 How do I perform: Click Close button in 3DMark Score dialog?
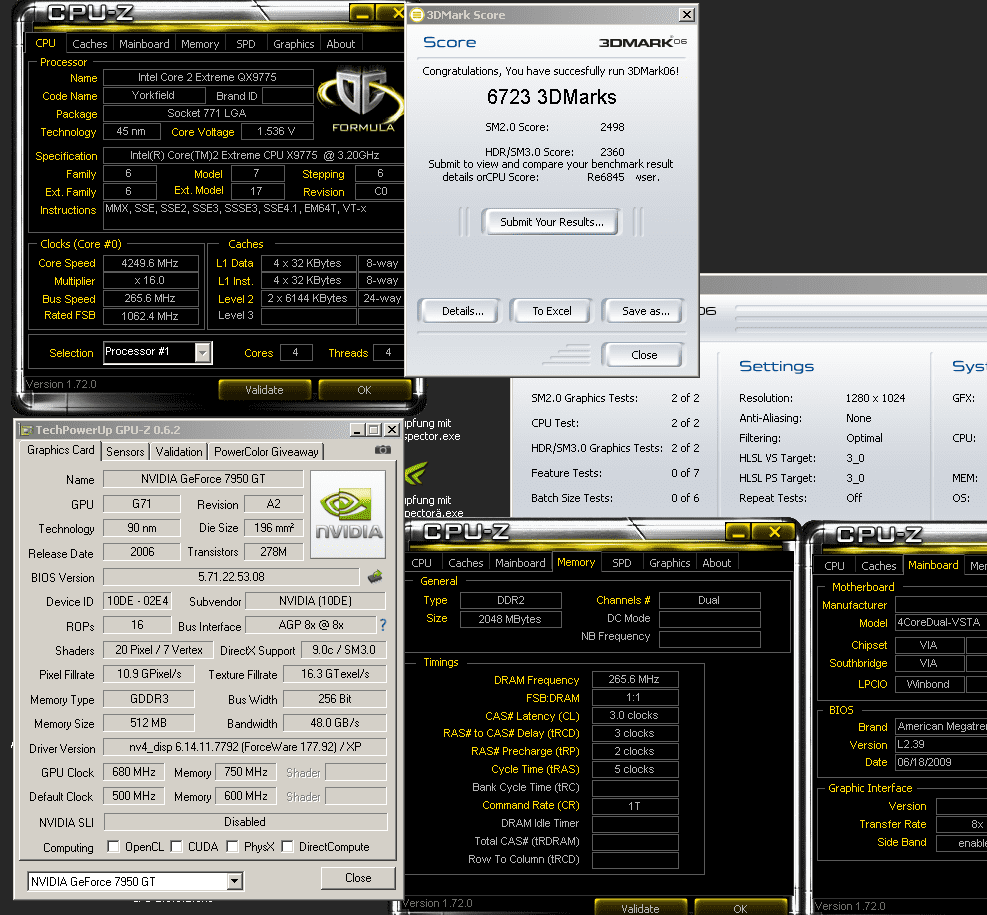pos(644,355)
